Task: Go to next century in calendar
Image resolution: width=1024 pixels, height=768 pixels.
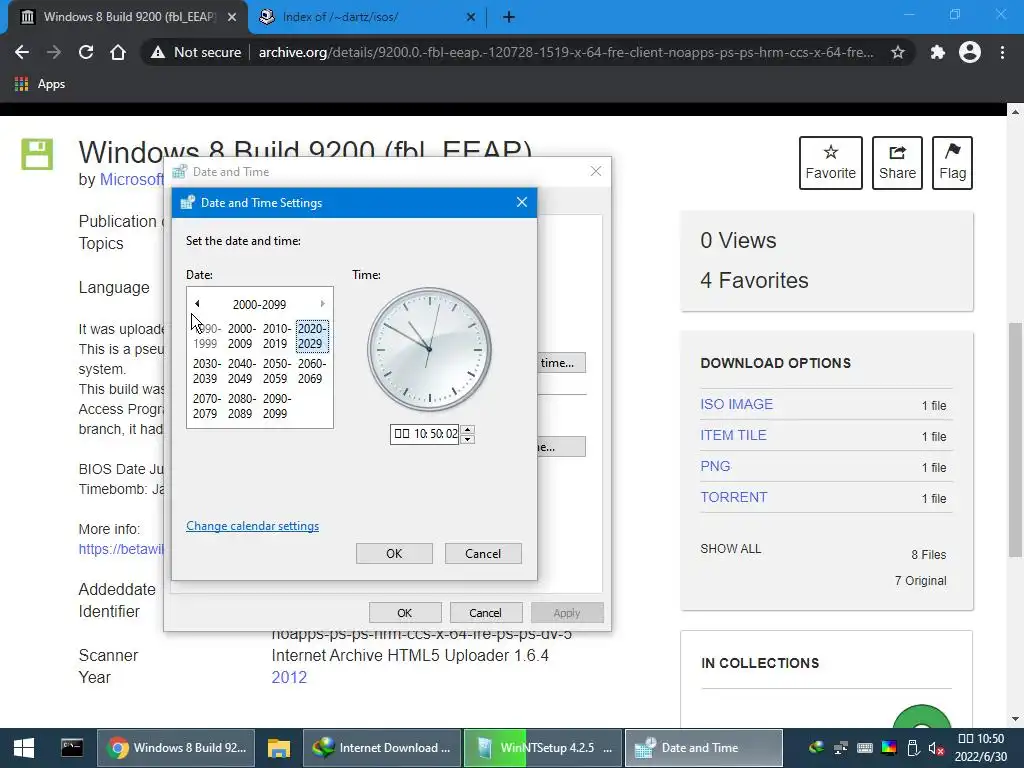Action: coord(322,304)
